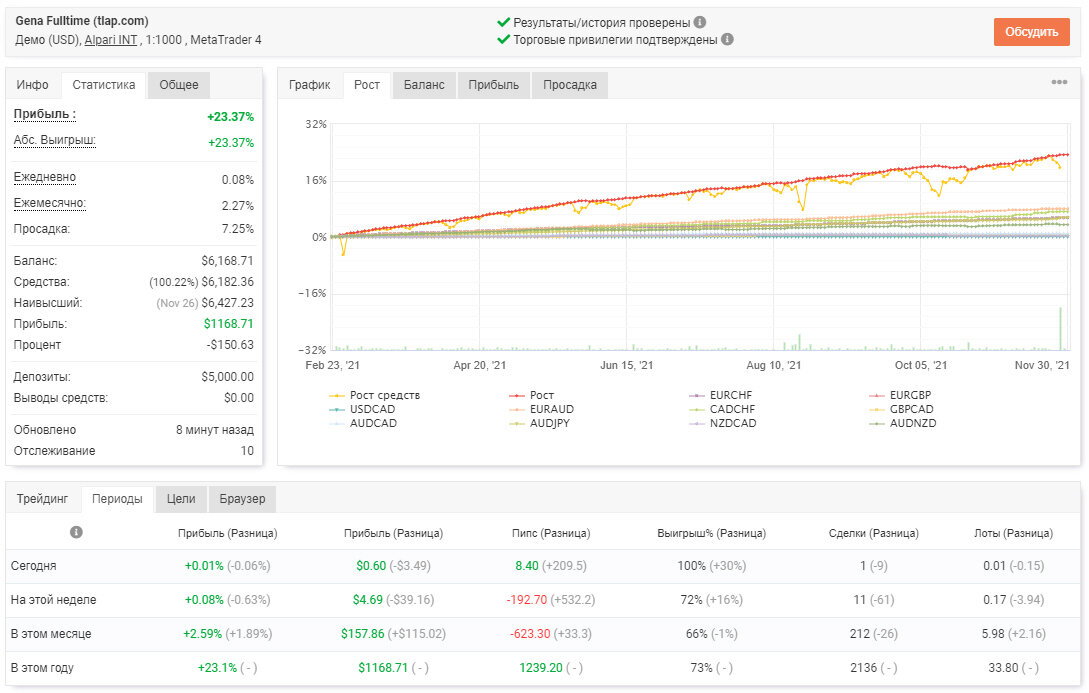Toggle Рост средств series in legend
Screen dimensions: 1089x693
click(374, 395)
